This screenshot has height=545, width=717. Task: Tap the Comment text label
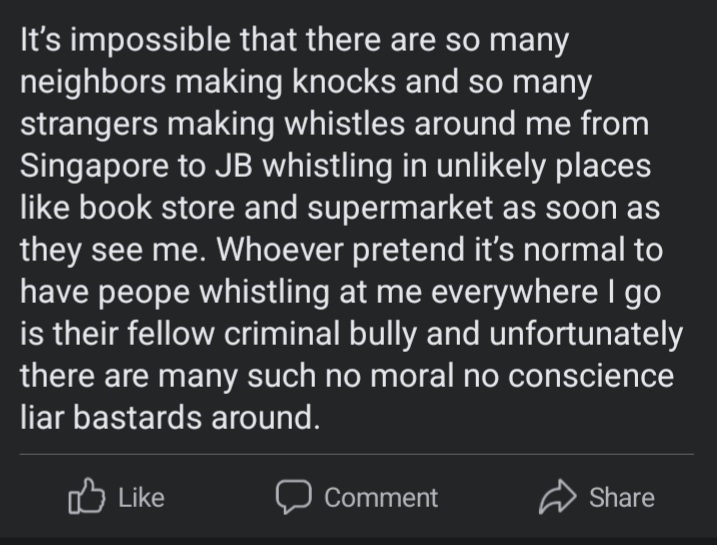(x=381, y=497)
